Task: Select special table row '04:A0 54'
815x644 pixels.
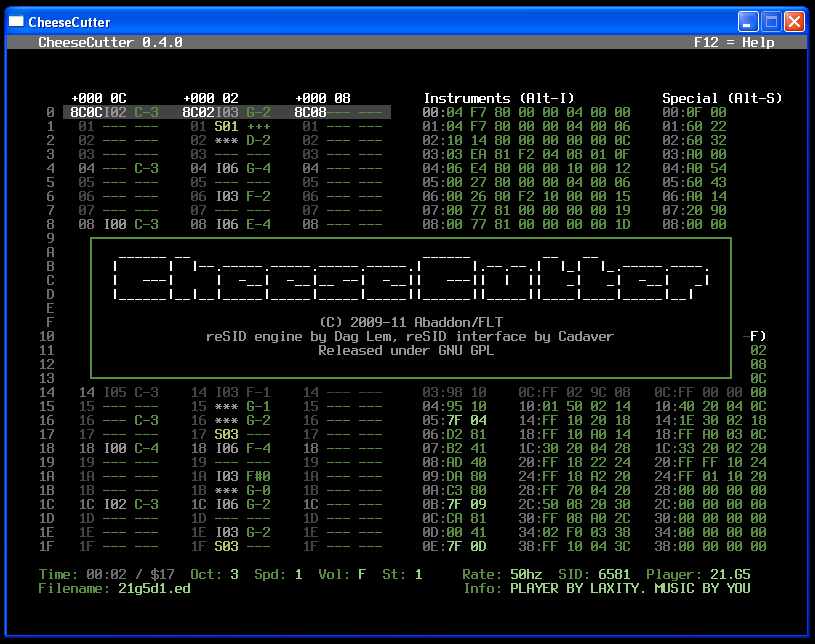Action: tap(694, 168)
